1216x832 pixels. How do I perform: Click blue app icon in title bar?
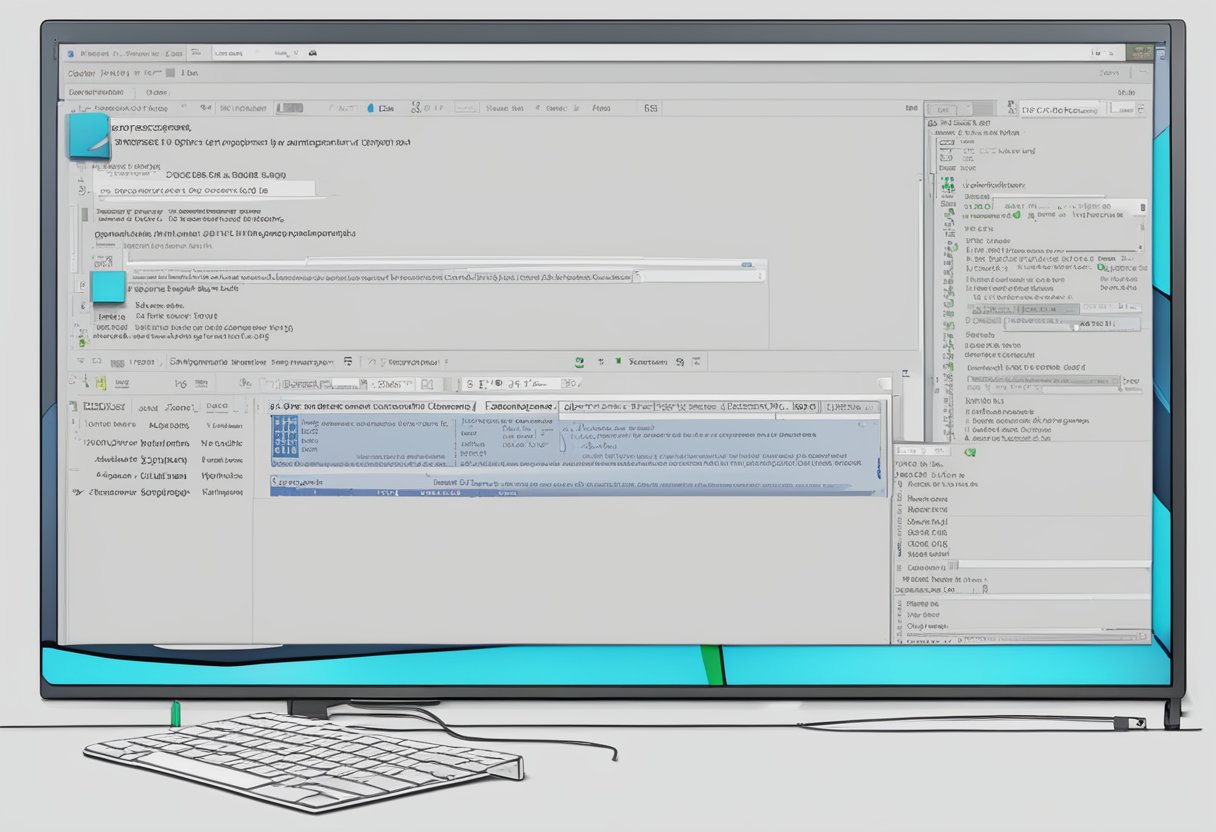67,52
